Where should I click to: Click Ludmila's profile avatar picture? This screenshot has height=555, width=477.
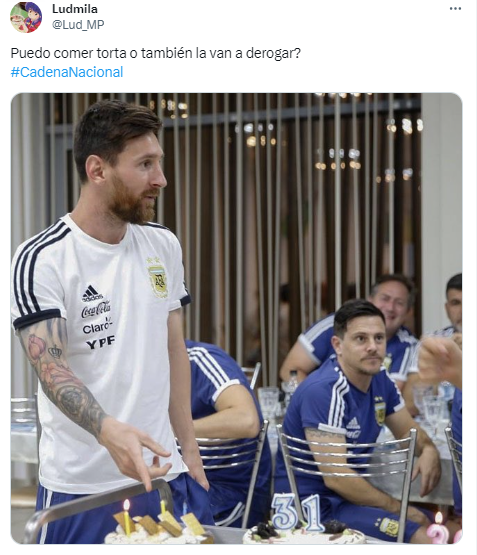click(26, 17)
